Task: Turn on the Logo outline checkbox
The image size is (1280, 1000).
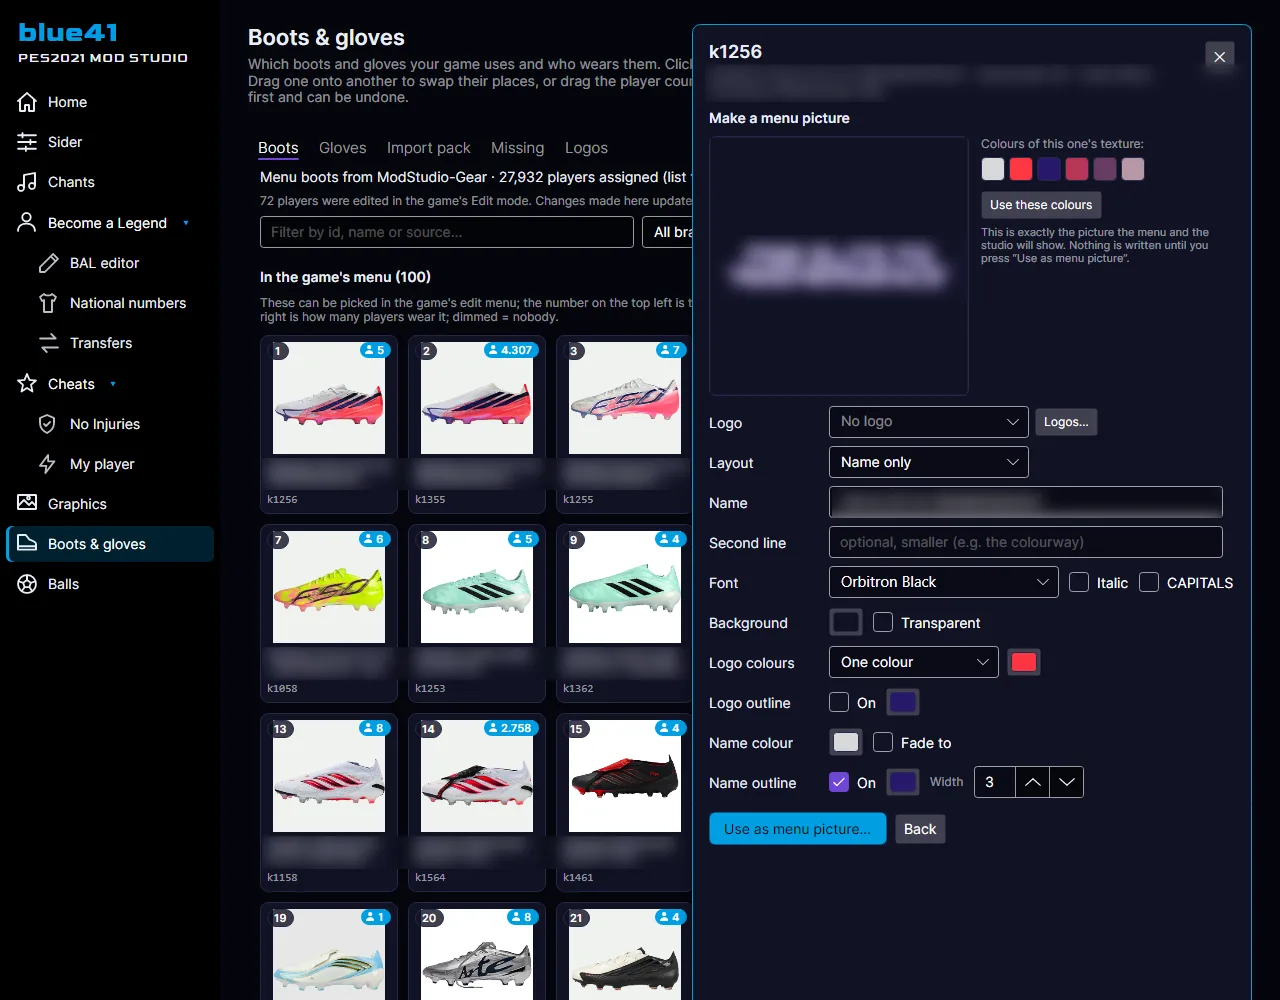Action: pos(839,702)
